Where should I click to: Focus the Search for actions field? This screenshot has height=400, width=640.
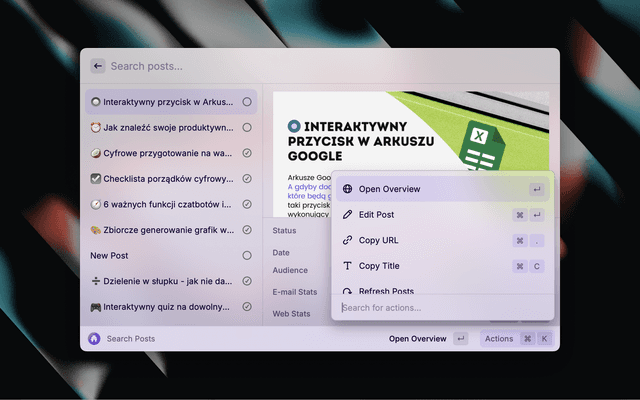click(x=440, y=307)
